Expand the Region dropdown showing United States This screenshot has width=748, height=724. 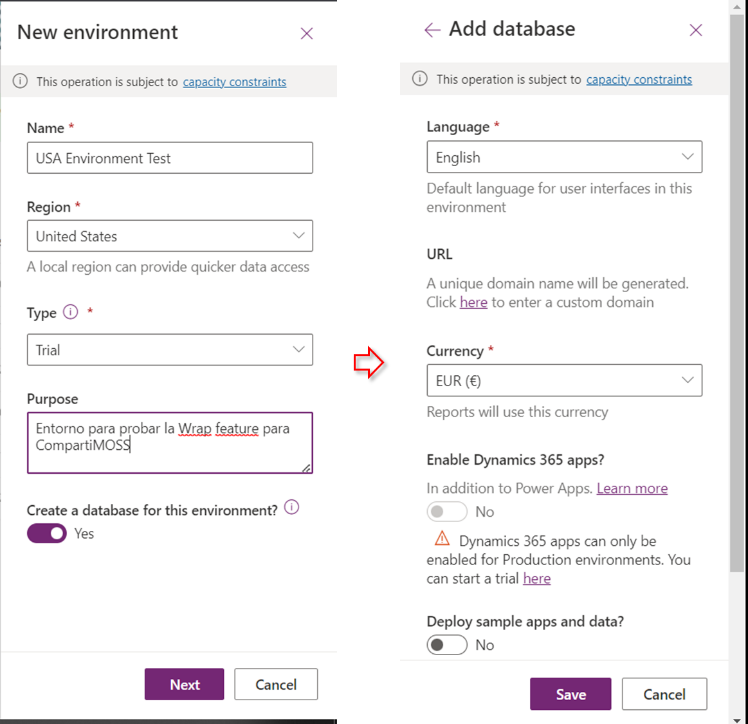(x=170, y=236)
